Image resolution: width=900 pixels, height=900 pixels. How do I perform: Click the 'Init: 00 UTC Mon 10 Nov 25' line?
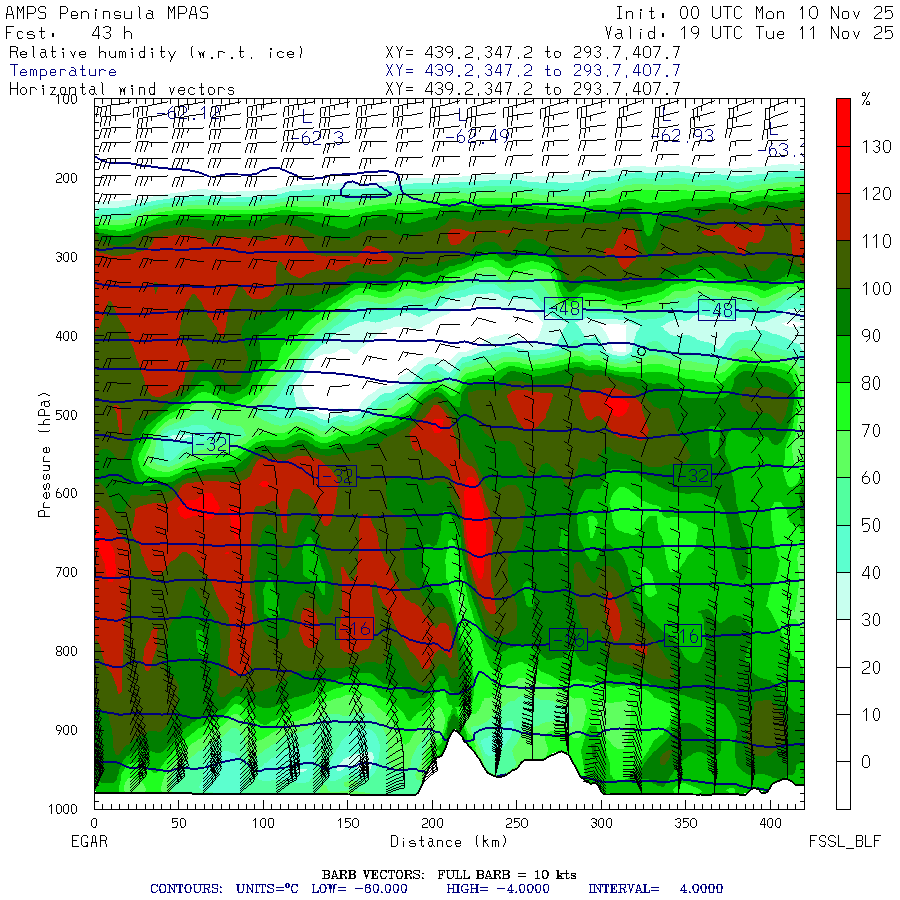point(755,13)
